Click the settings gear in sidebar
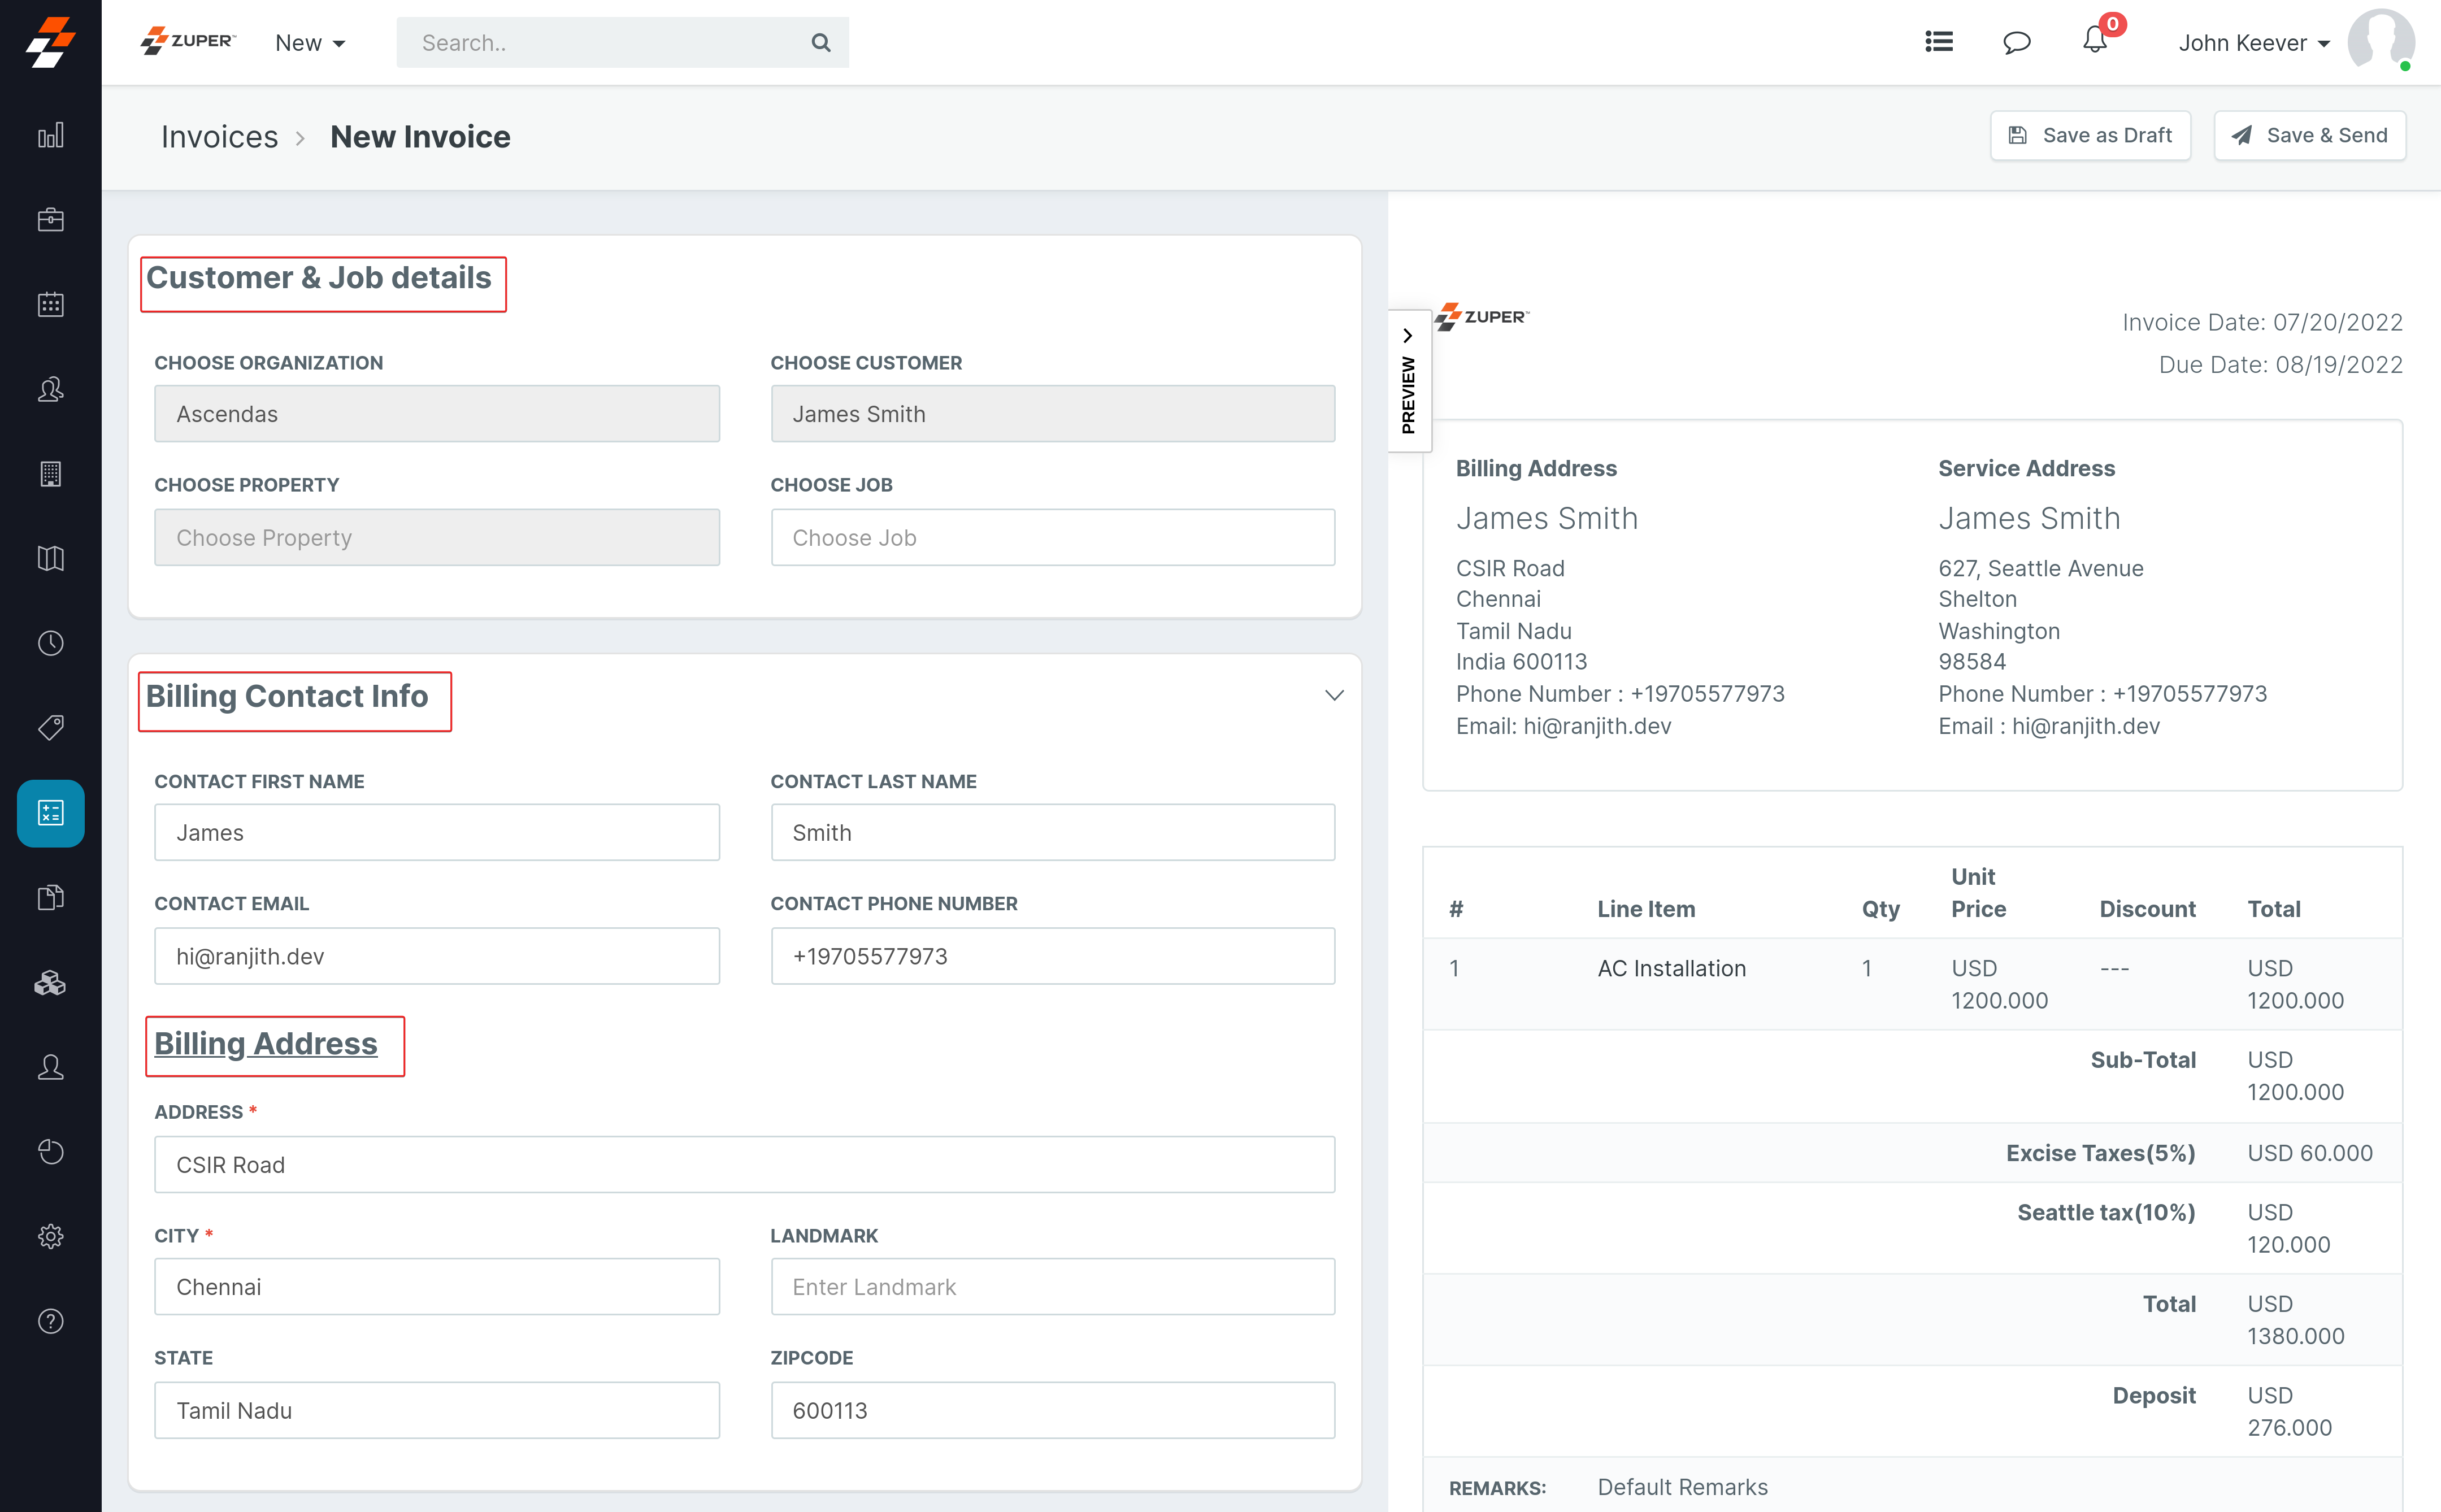 point(50,1236)
